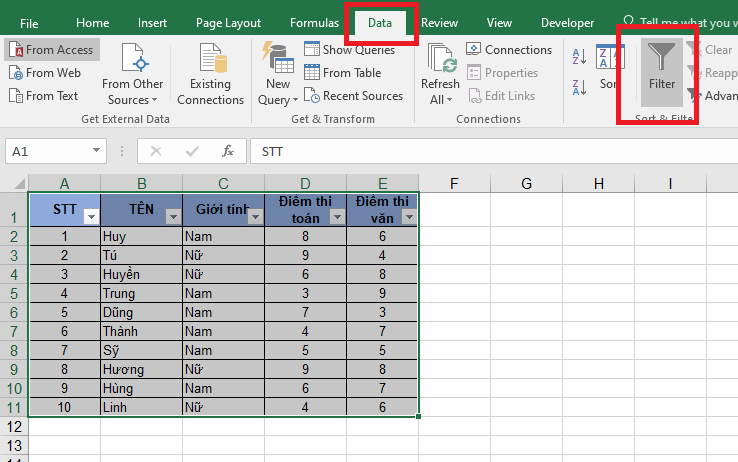The image size is (738, 462).
Task: Open filter dropdown for TÊN column
Action: click(x=172, y=216)
